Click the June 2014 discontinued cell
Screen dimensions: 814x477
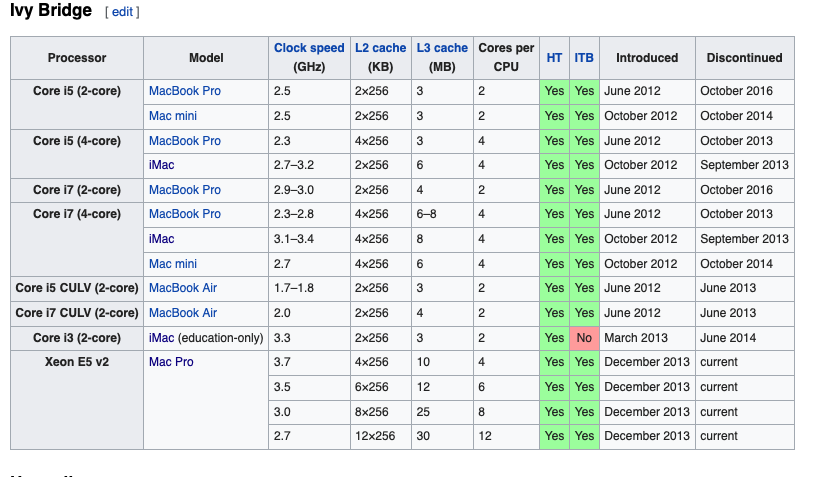pos(744,338)
